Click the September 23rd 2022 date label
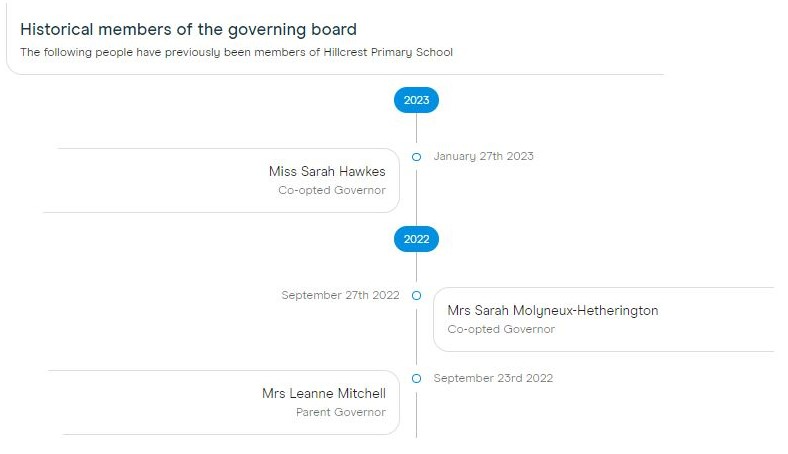The height and width of the screenshot is (454, 788). pyautogui.click(x=493, y=378)
